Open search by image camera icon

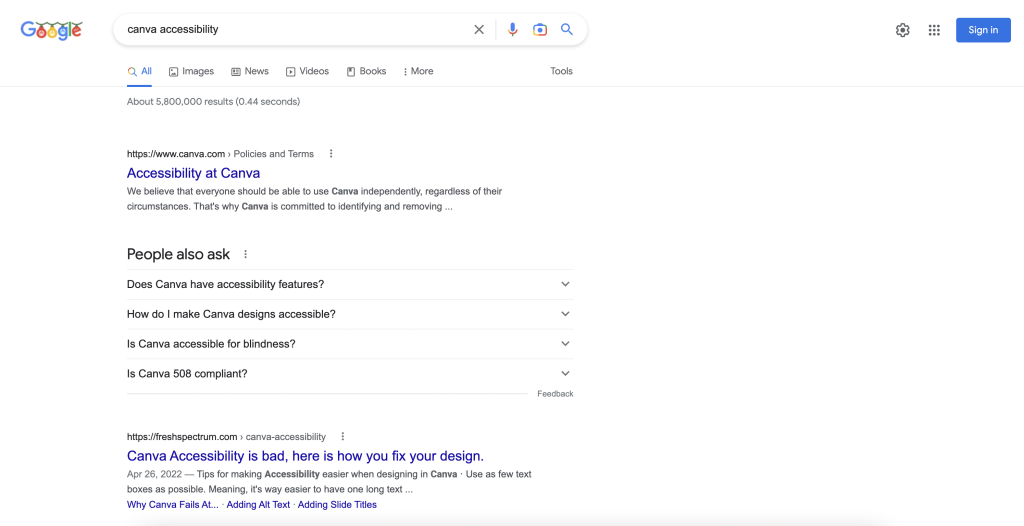(539, 29)
